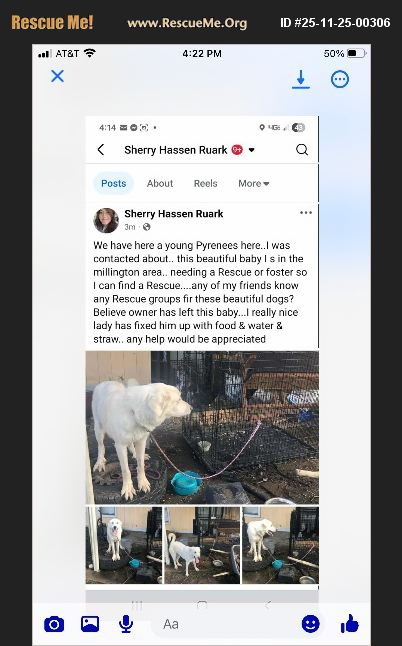Tap Sherry's profile picture avatar
The width and height of the screenshot is (402, 646).
coord(106,220)
